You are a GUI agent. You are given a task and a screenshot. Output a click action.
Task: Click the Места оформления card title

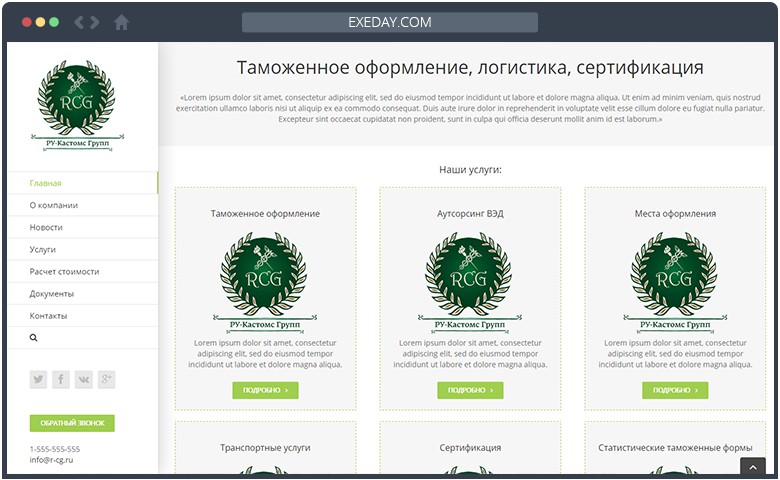click(675, 213)
